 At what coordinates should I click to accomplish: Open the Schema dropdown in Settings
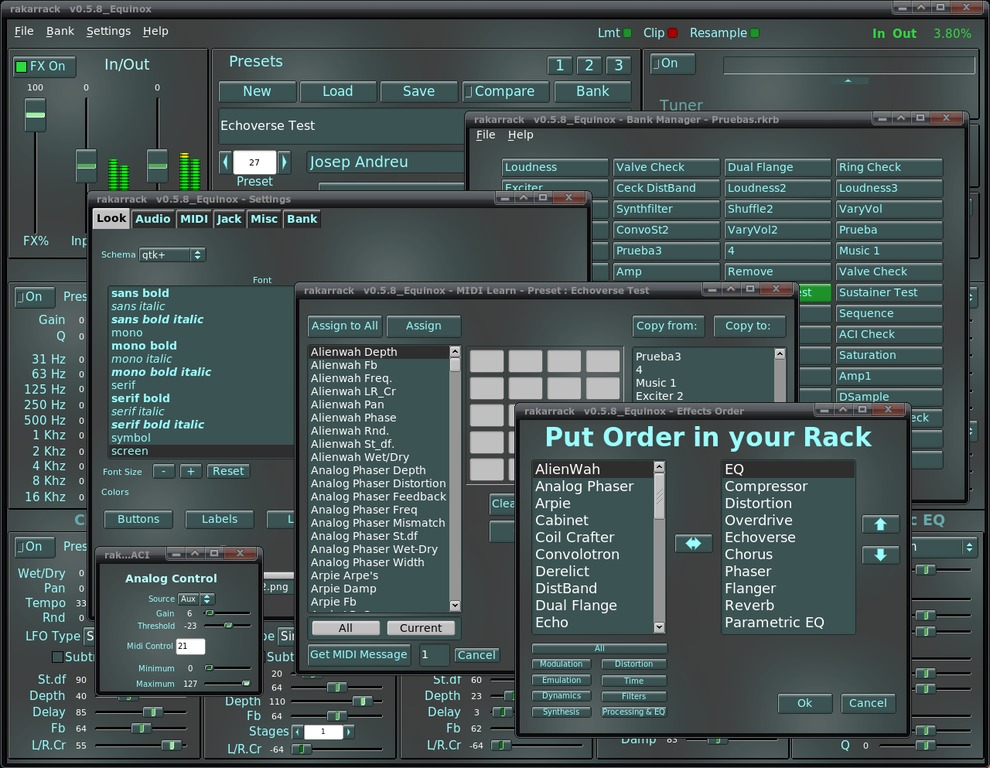172,255
